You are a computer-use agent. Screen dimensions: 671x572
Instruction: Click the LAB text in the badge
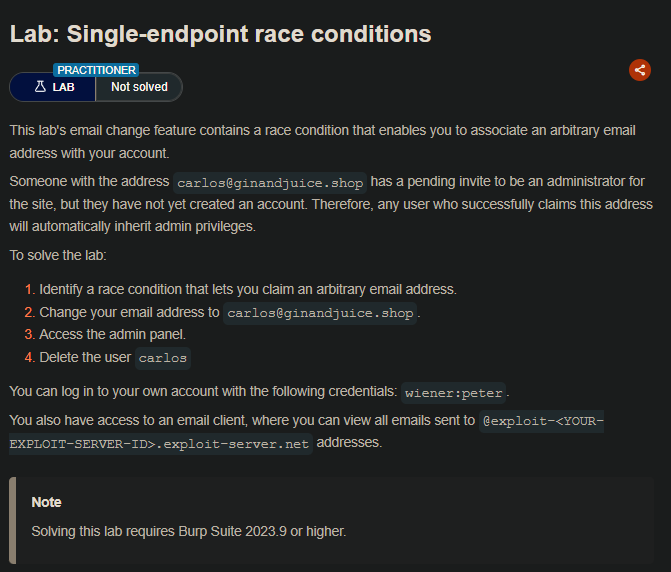(63, 87)
